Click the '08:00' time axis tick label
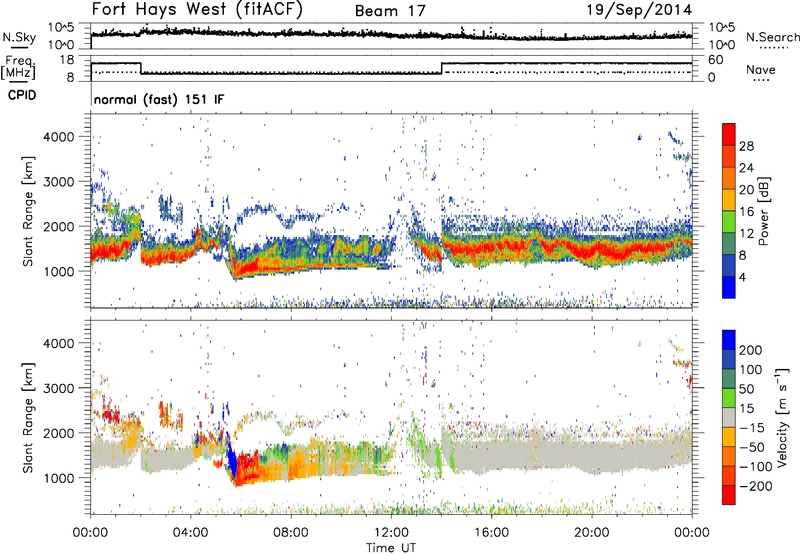The width and height of the screenshot is (800, 554). click(291, 533)
